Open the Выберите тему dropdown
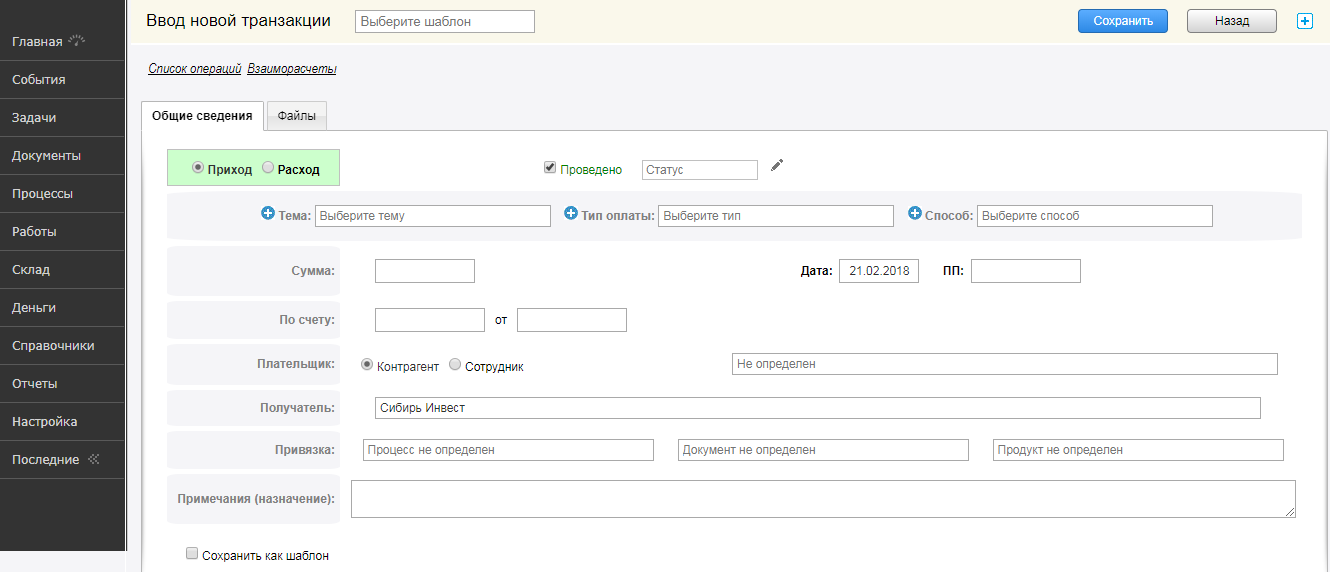 coord(432,216)
